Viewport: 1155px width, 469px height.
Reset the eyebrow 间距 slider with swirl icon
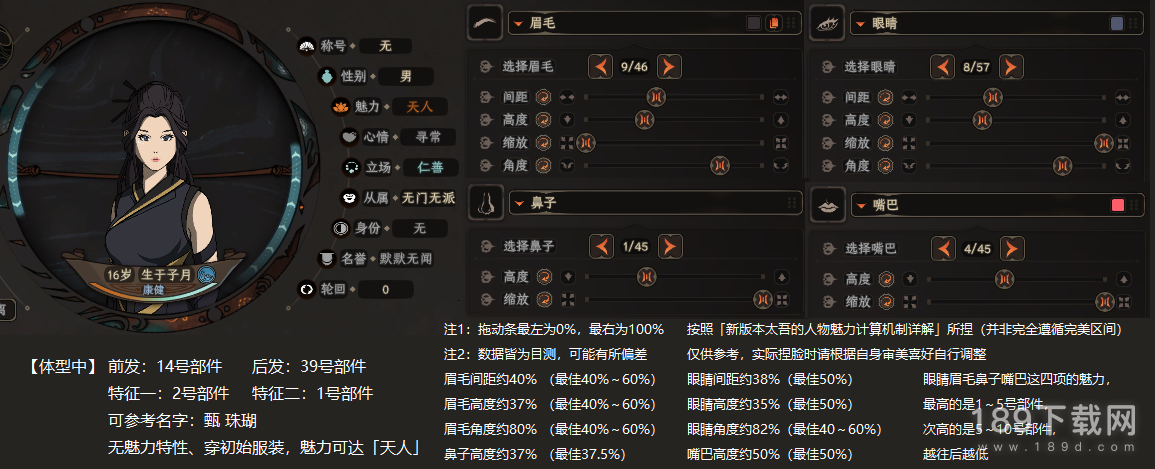point(543,96)
